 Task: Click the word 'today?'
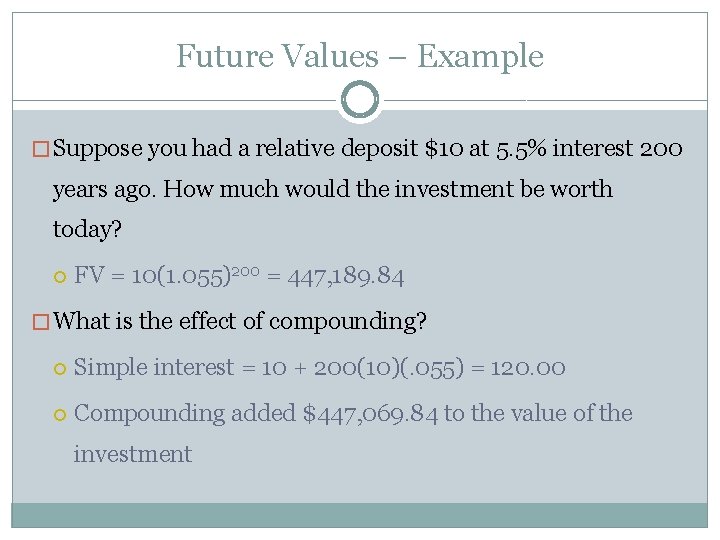click(x=87, y=229)
